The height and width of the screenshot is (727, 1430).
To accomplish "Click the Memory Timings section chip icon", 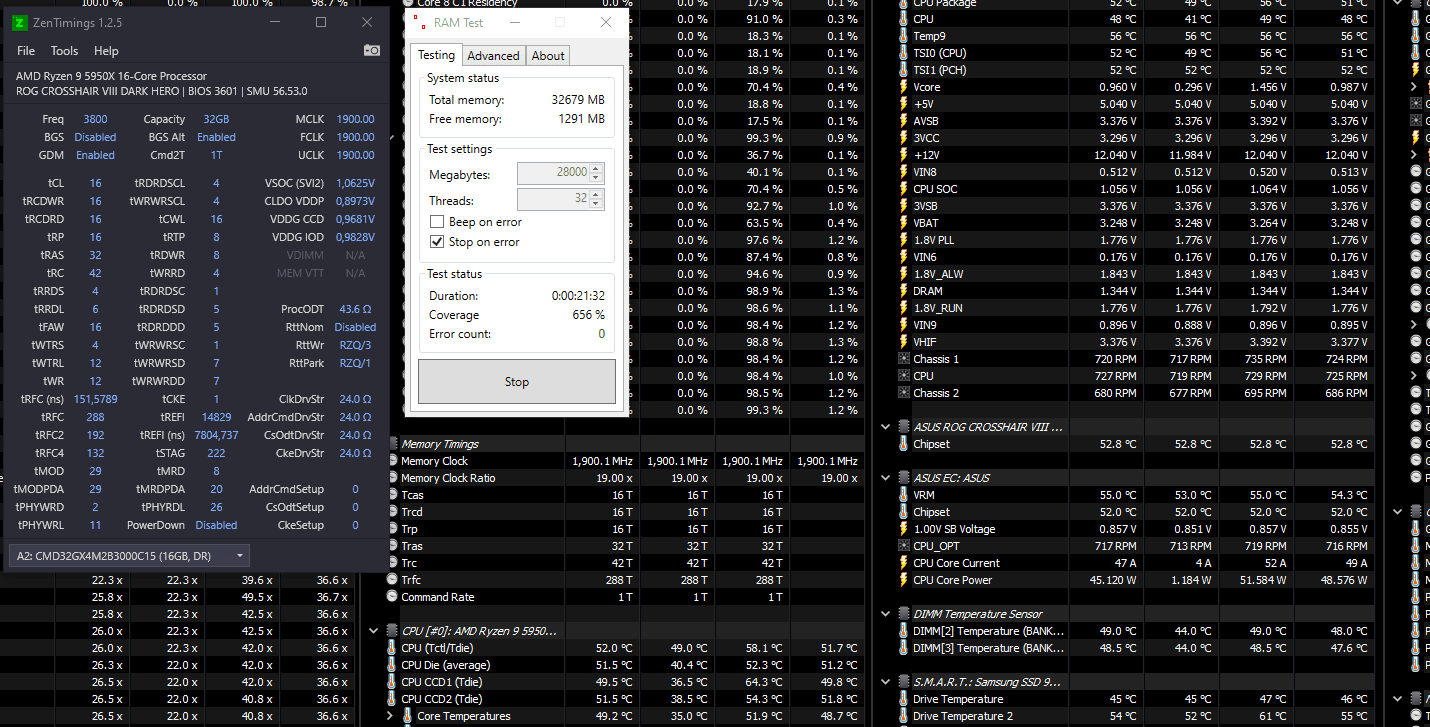I will (x=392, y=444).
